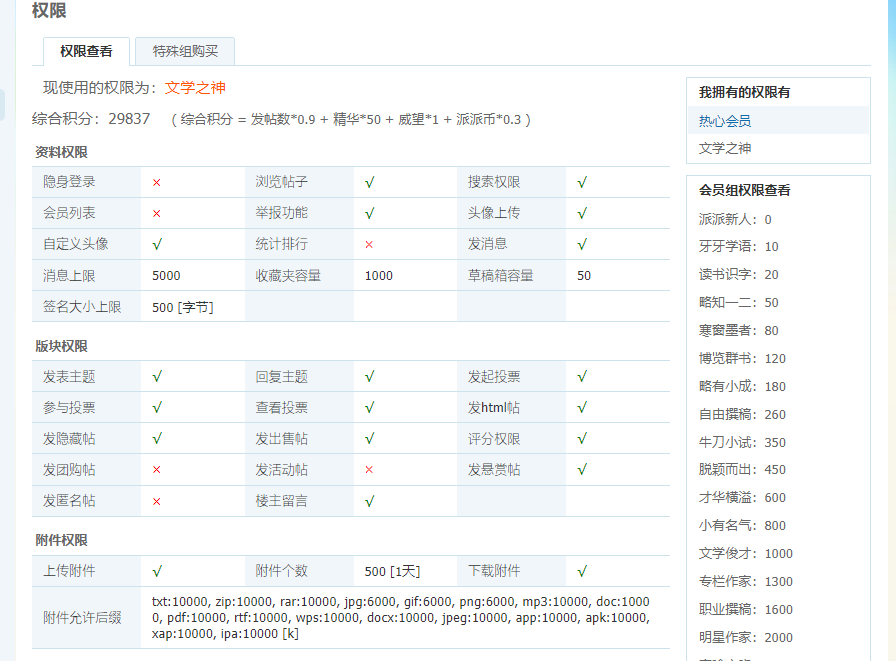This screenshot has width=896, height=661.
Task: Click the red cross next to 发团购帖
Action: tap(157, 470)
